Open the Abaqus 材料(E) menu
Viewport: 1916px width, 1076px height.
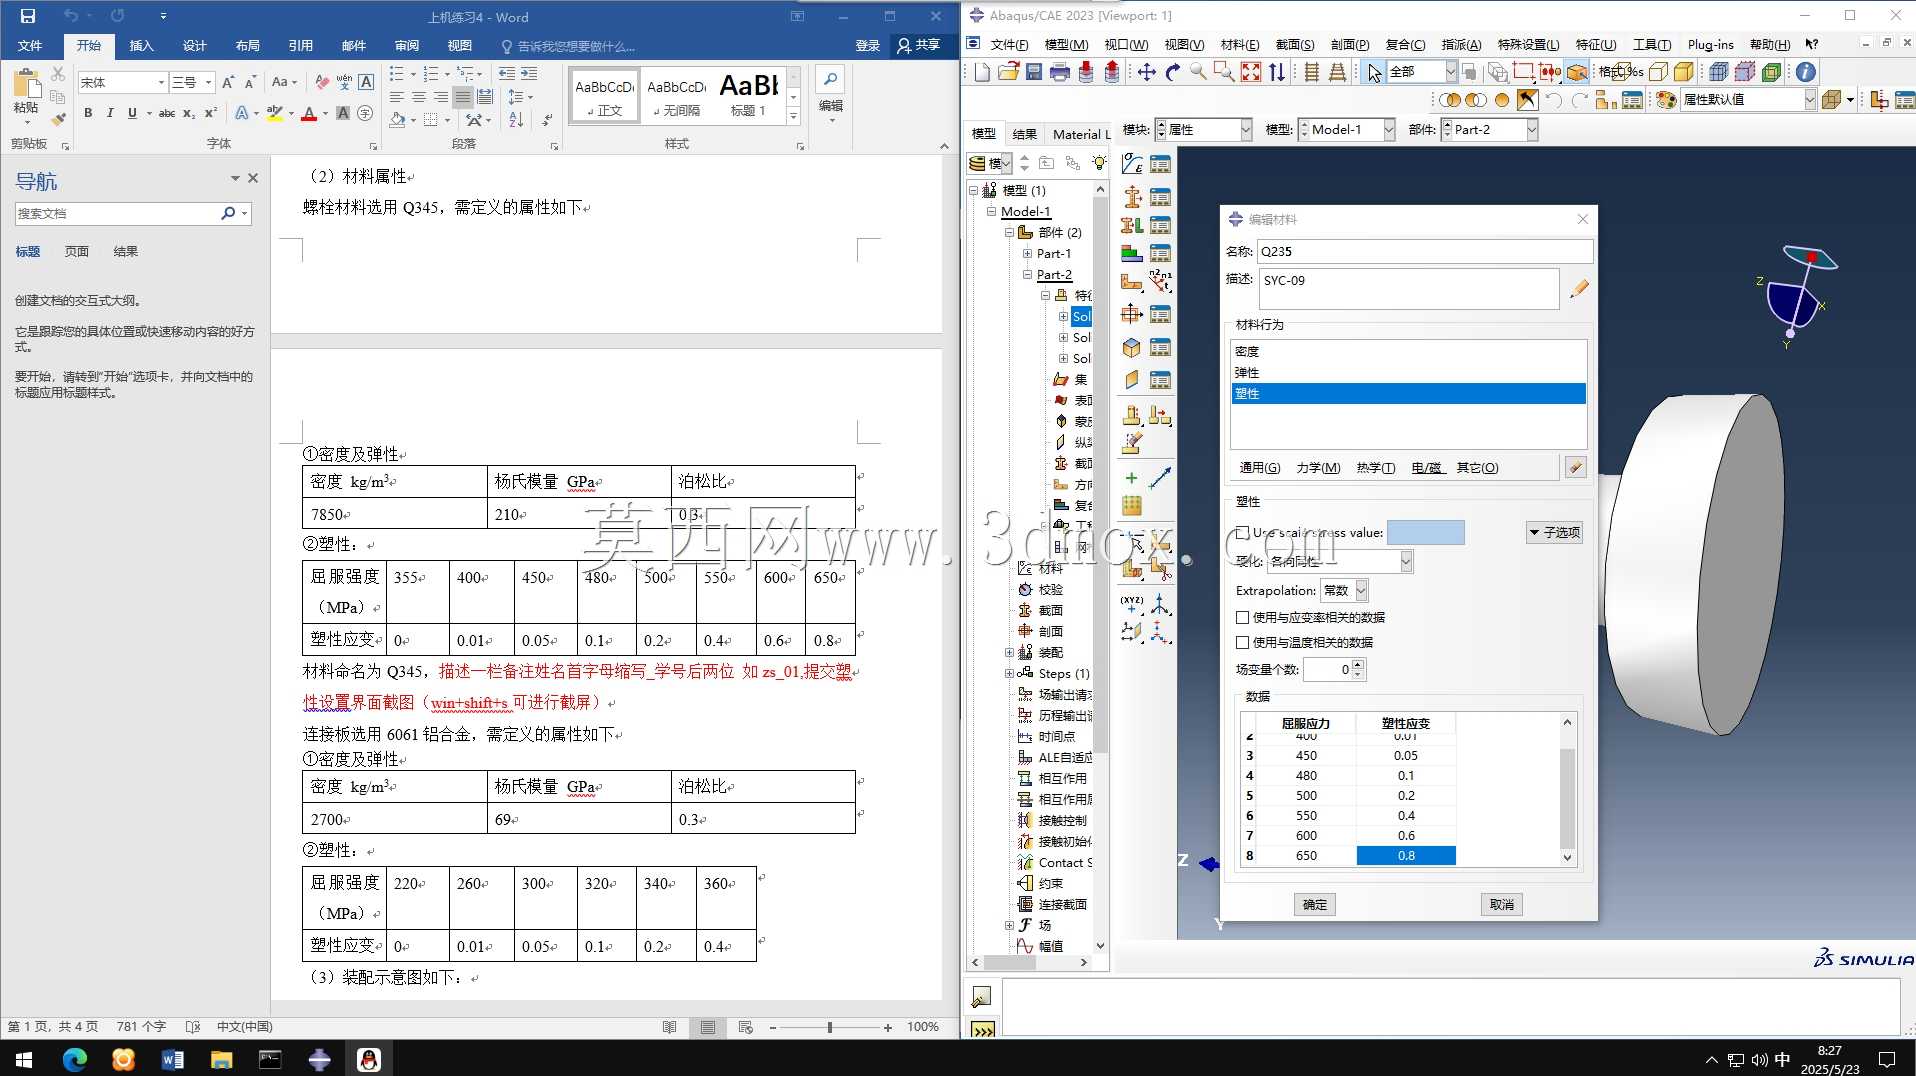click(x=1239, y=44)
